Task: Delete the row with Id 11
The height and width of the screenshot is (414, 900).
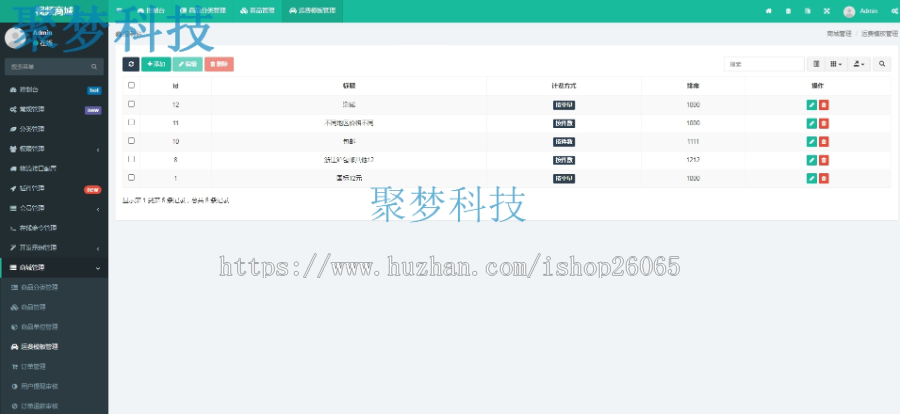Action: pyautogui.click(x=824, y=123)
